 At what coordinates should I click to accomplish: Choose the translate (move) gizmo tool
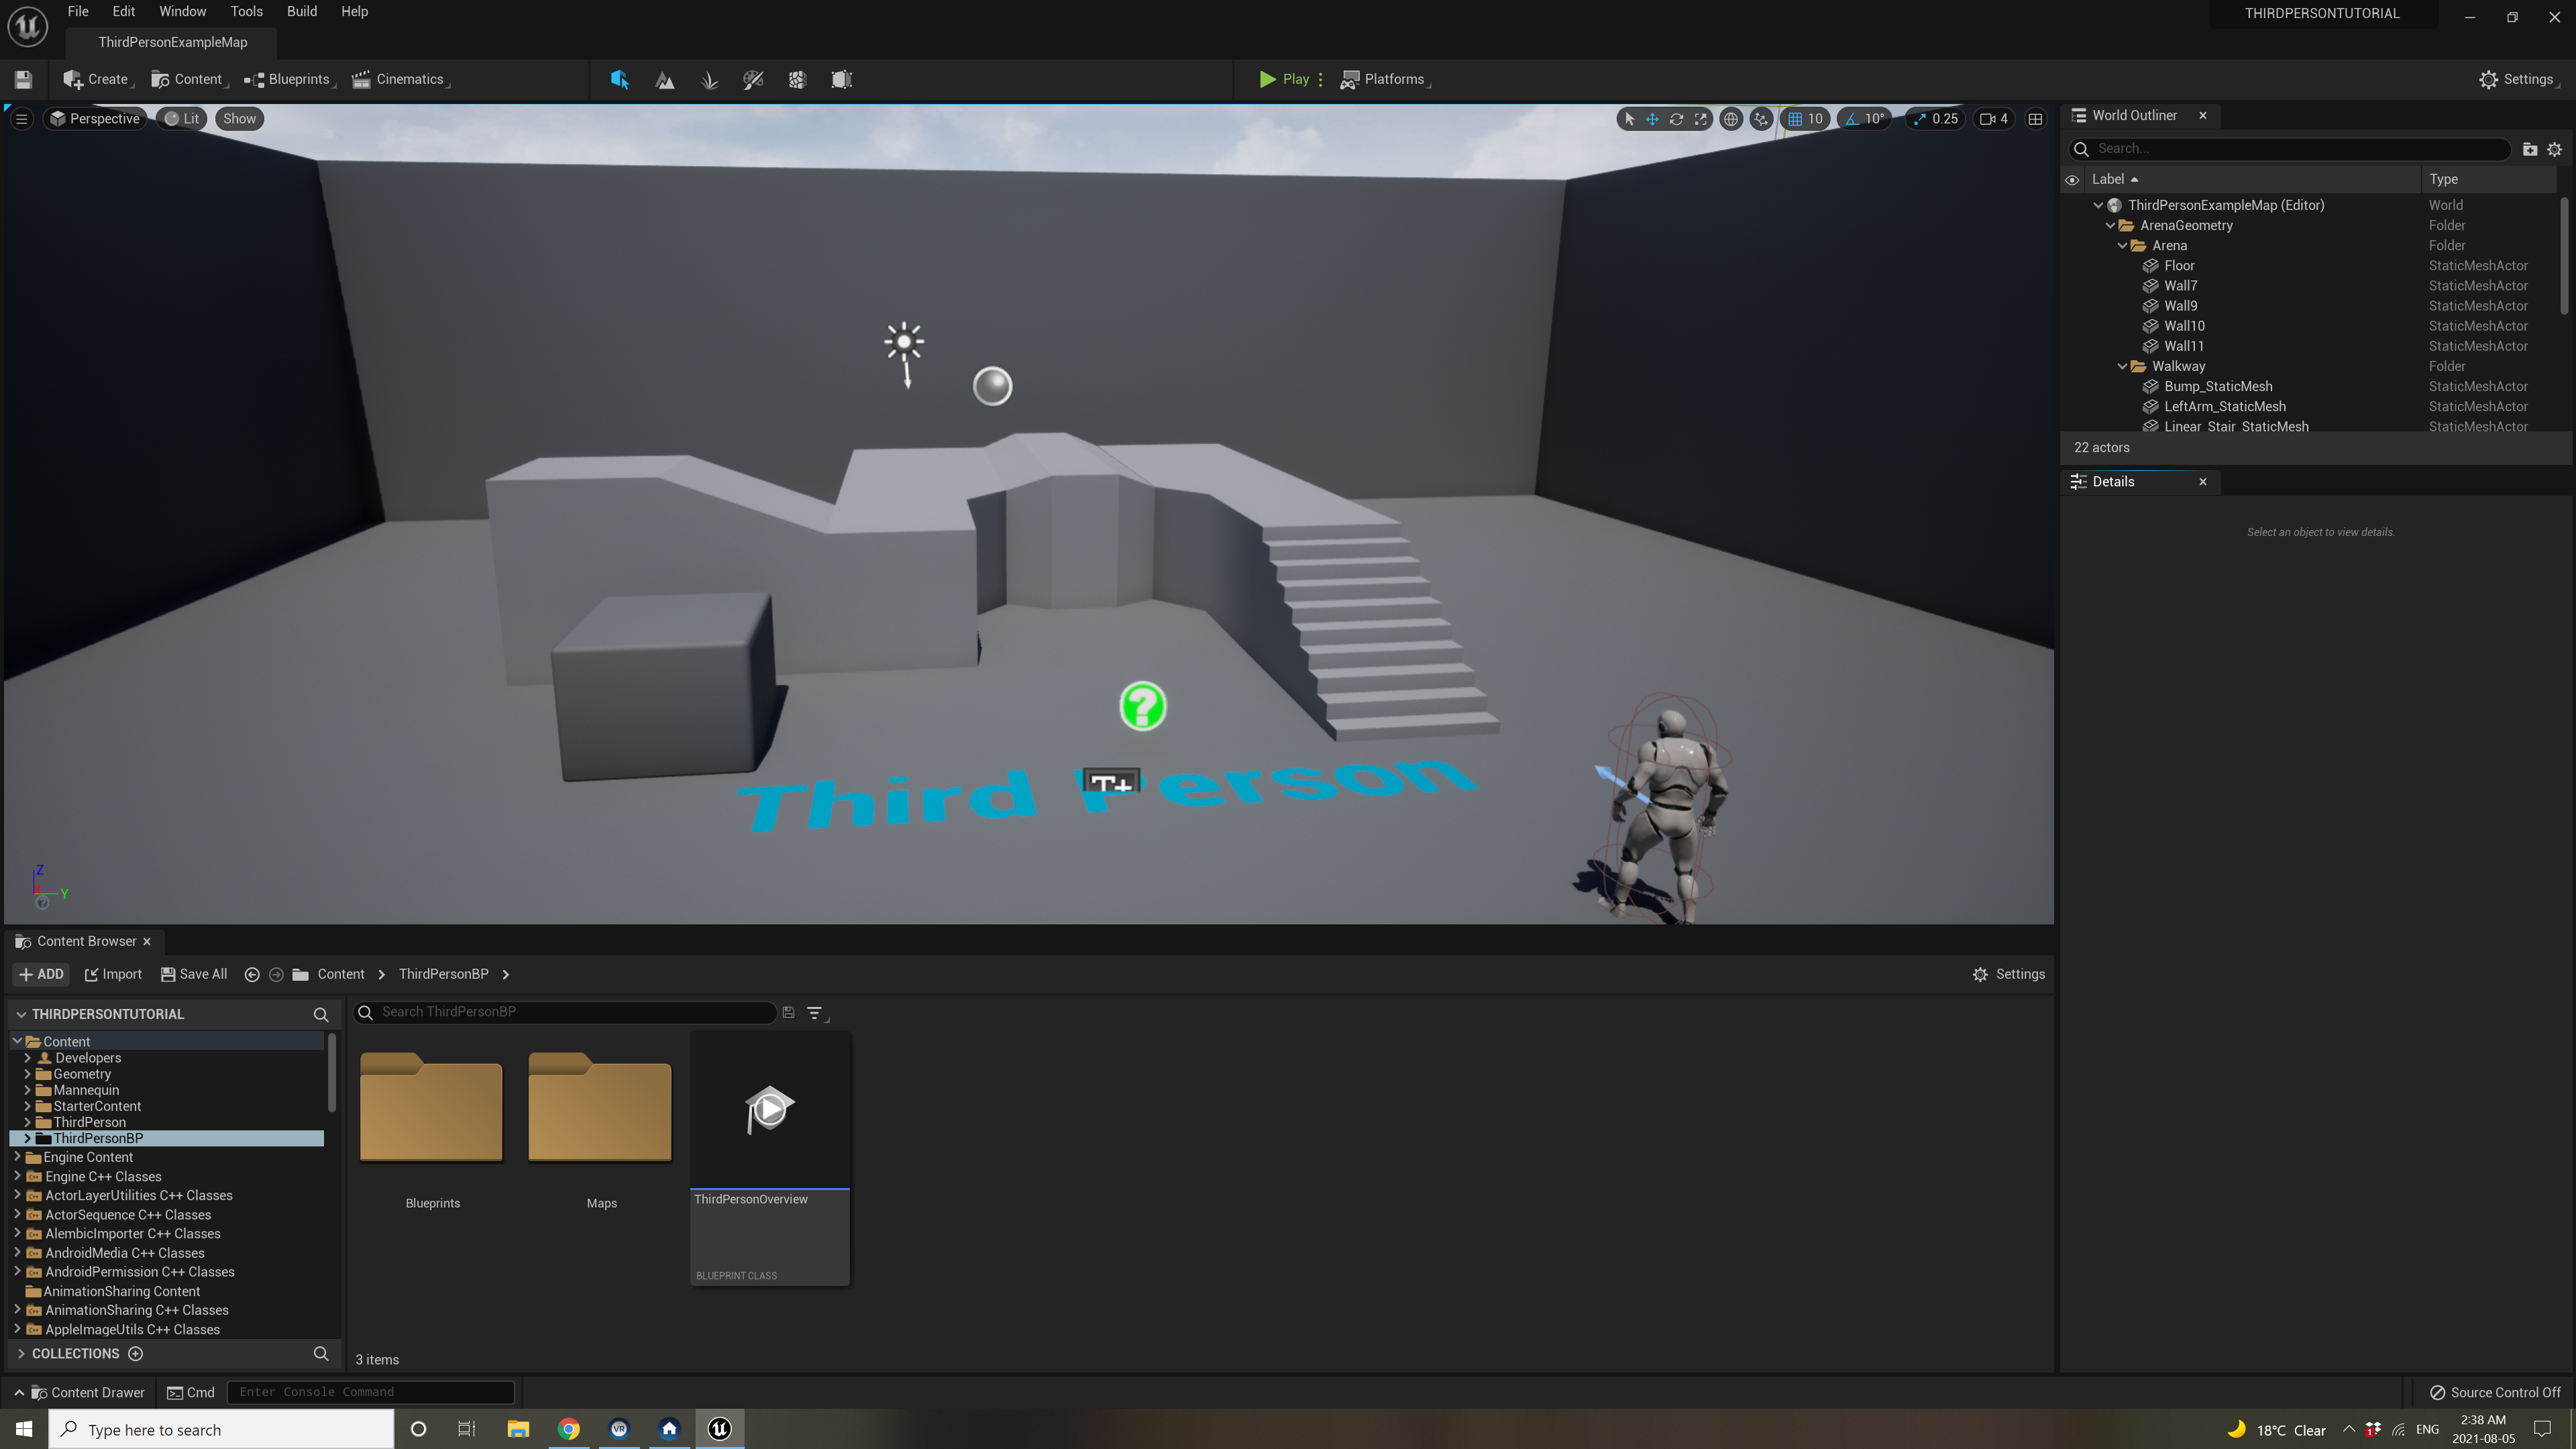1652,119
